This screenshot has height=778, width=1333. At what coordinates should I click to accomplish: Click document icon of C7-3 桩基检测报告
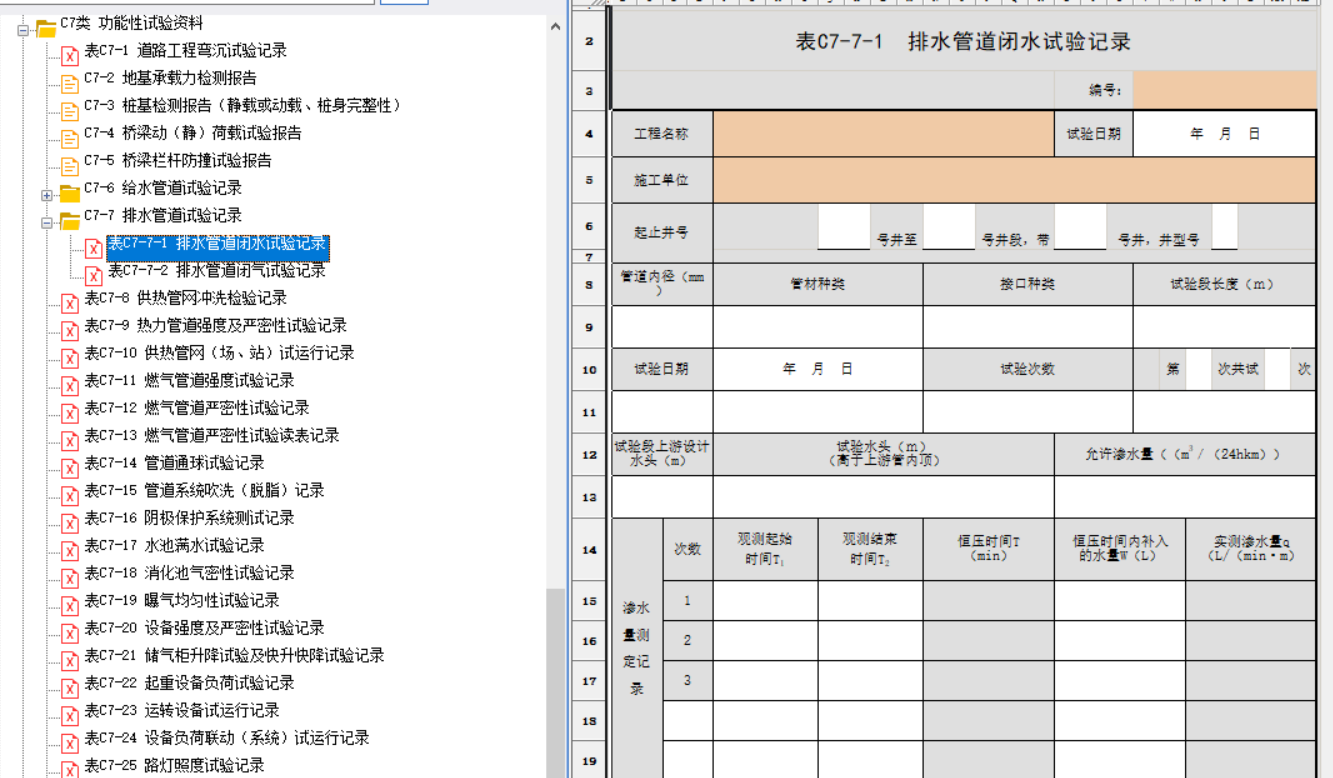pos(70,110)
